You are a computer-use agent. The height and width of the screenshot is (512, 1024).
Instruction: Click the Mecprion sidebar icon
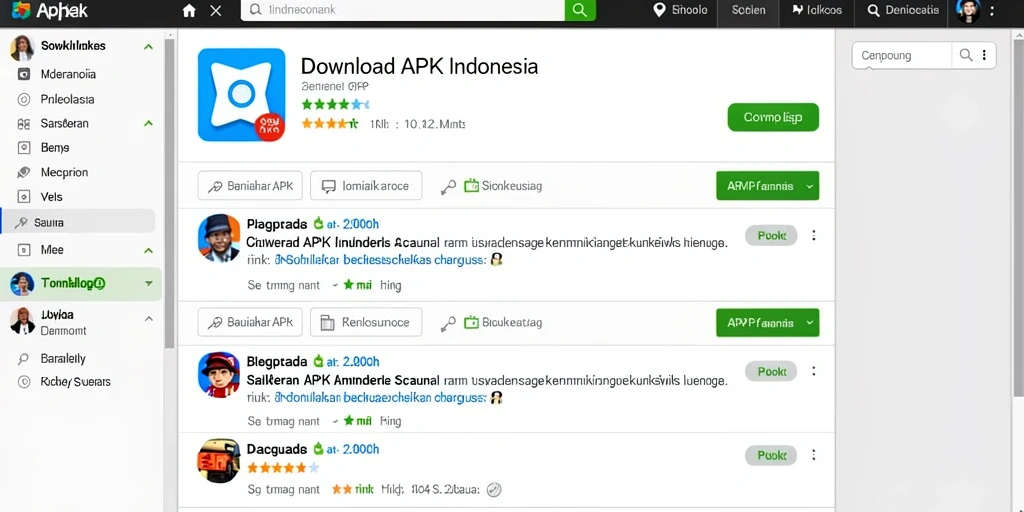pyautogui.click(x=24, y=172)
